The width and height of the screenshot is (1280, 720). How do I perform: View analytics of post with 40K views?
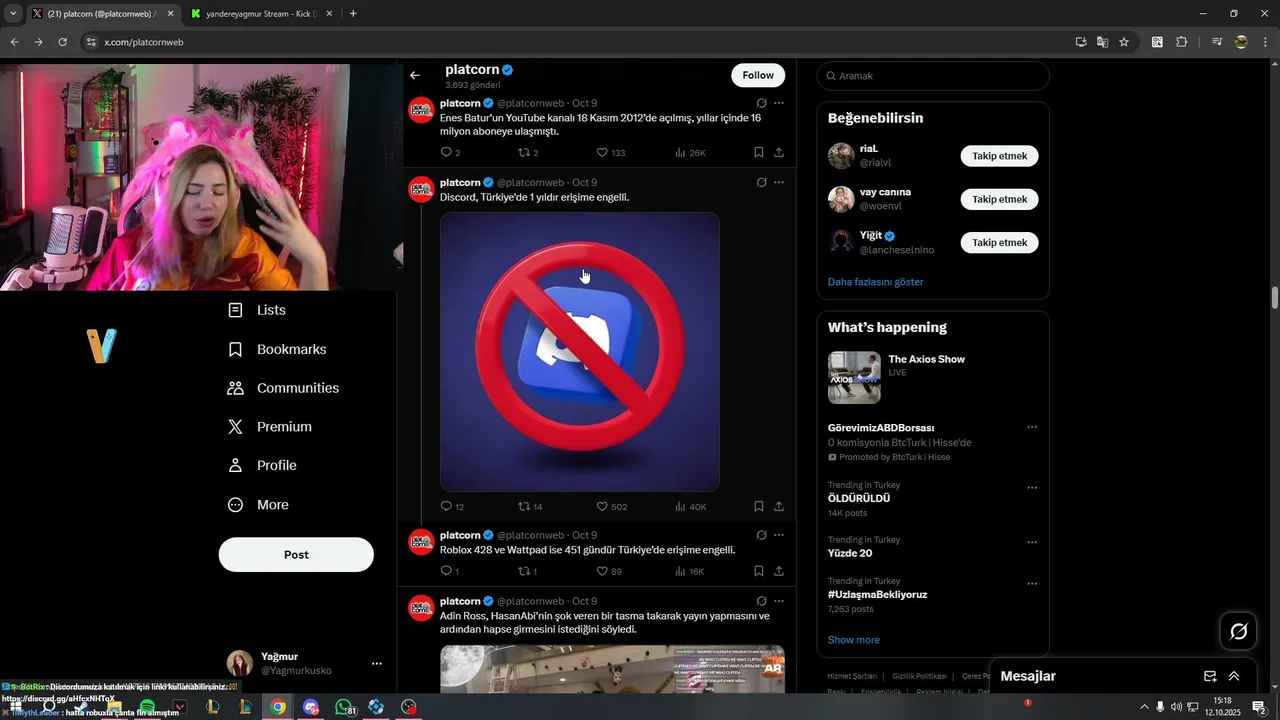[x=681, y=507]
